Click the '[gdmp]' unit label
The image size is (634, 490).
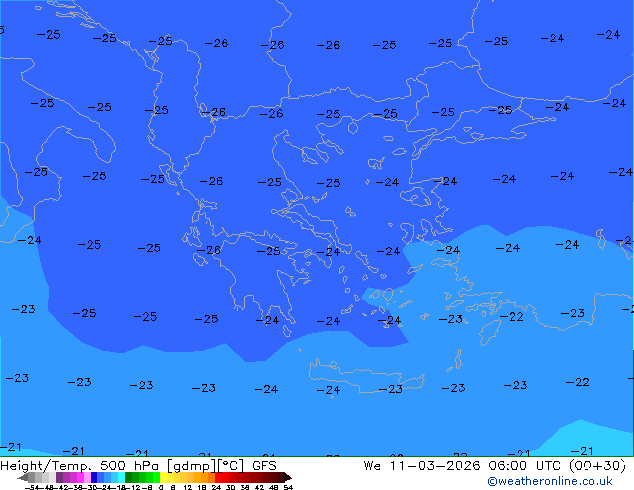point(191,466)
